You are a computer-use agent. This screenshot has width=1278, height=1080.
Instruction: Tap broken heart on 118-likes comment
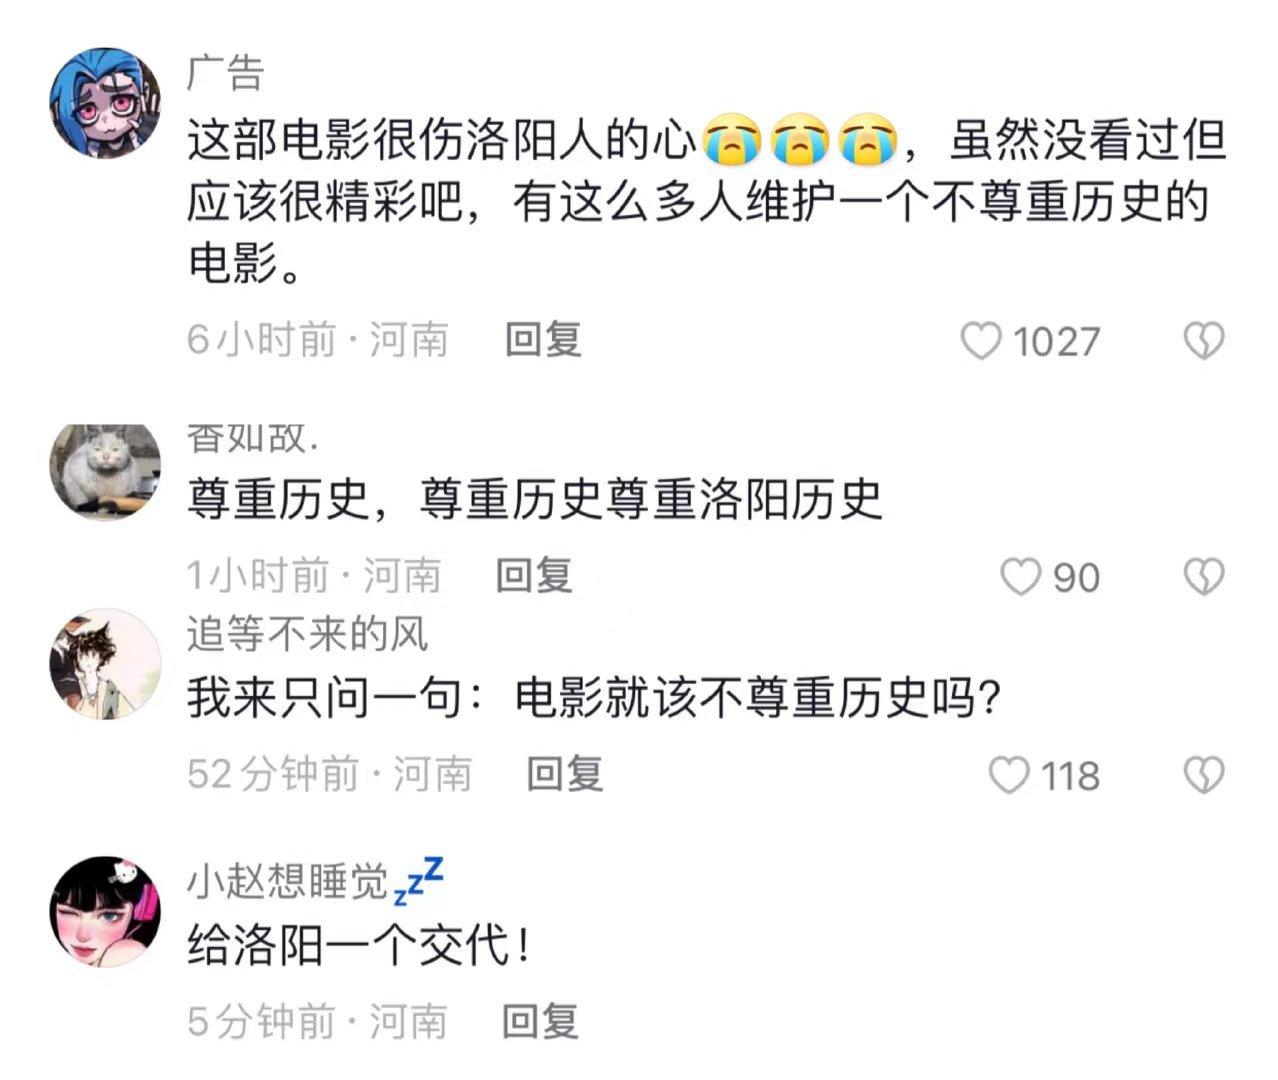(x=1204, y=775)
